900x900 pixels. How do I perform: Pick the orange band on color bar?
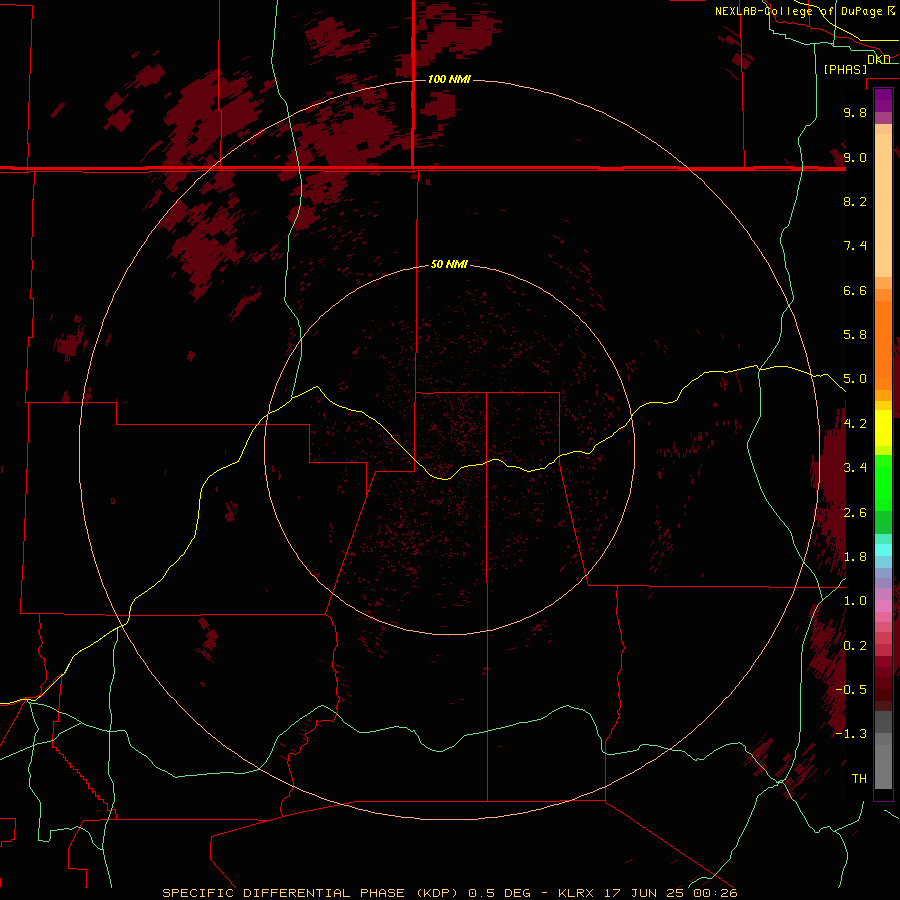(x=883, y=346)
